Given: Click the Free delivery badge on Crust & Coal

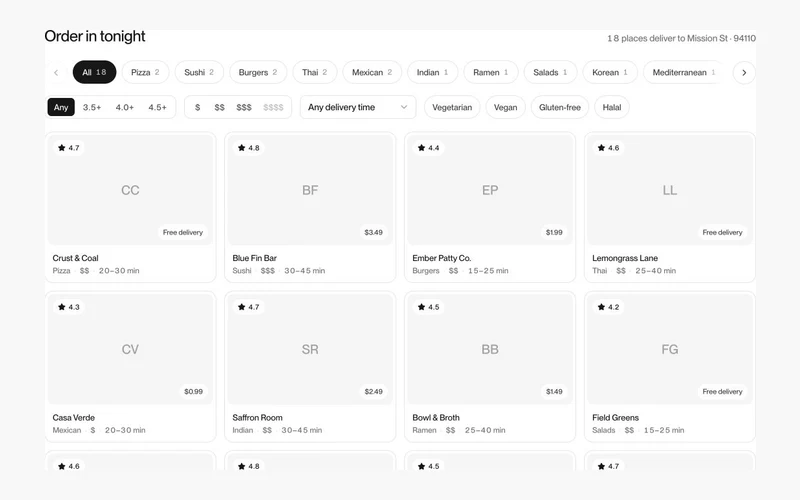Looking at the screenshot, I should click(183, 232).
